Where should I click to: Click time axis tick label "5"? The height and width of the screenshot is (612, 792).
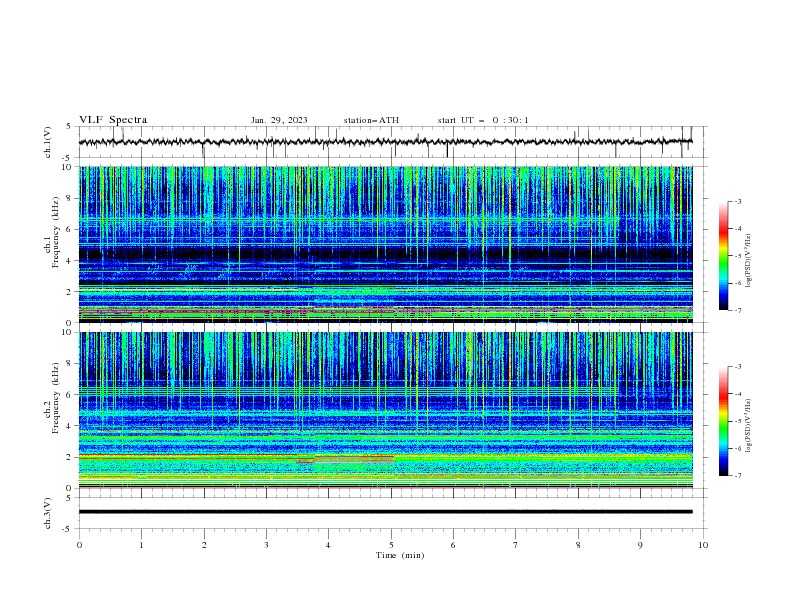391,545
